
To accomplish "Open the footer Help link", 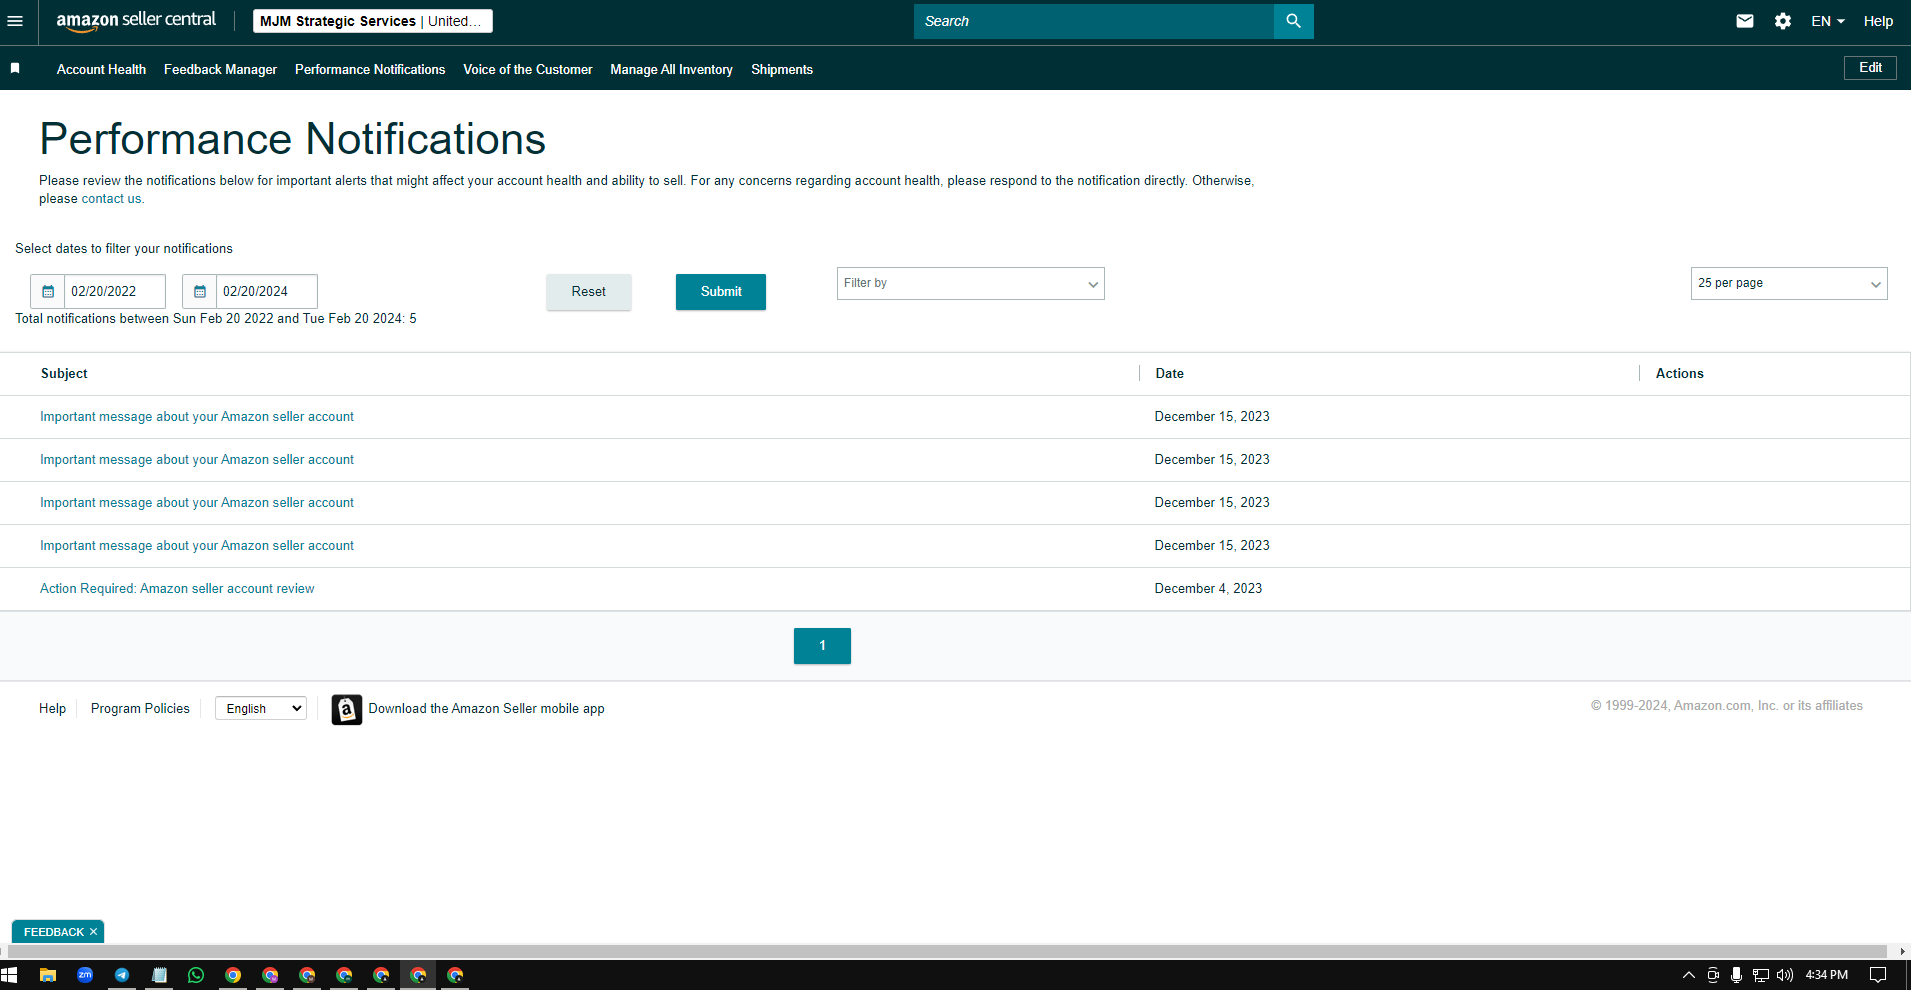I will (52, 709).
